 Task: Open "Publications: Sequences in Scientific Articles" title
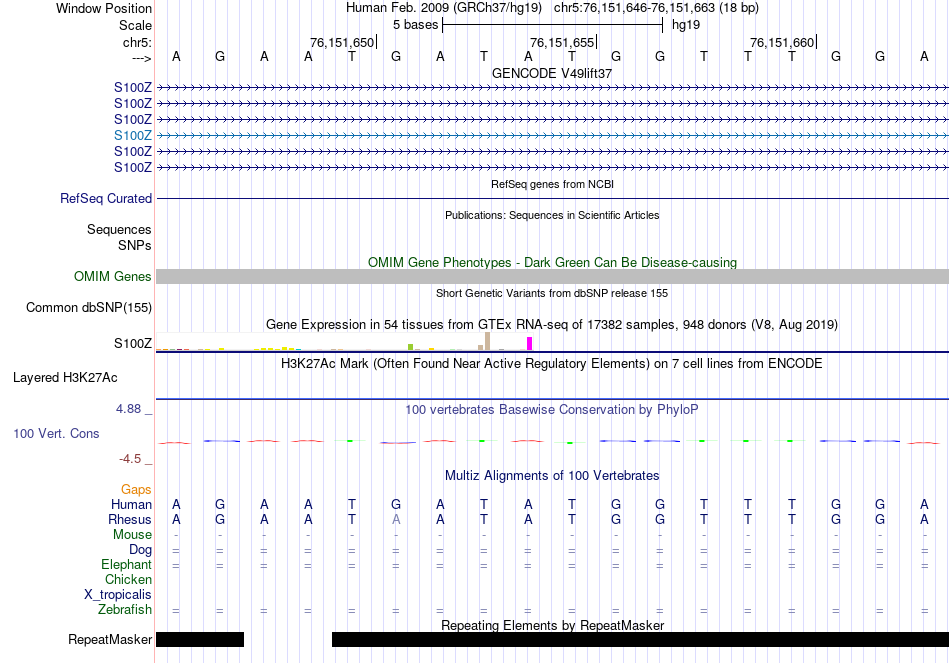[552, 215]
